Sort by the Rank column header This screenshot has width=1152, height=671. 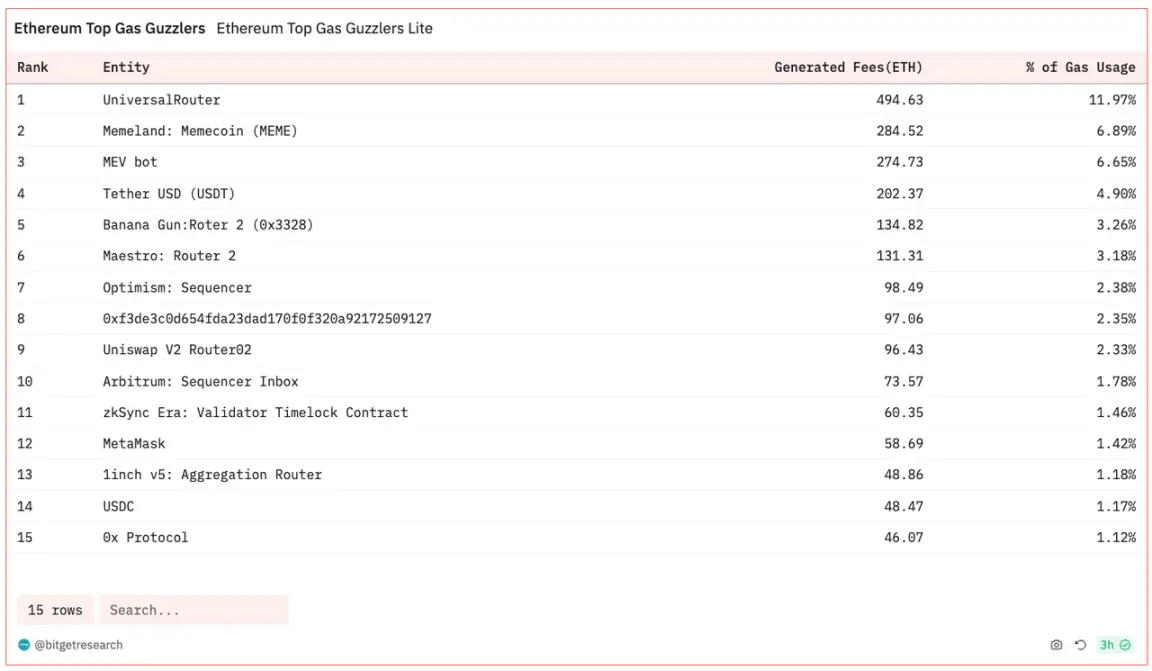(33, 68)
